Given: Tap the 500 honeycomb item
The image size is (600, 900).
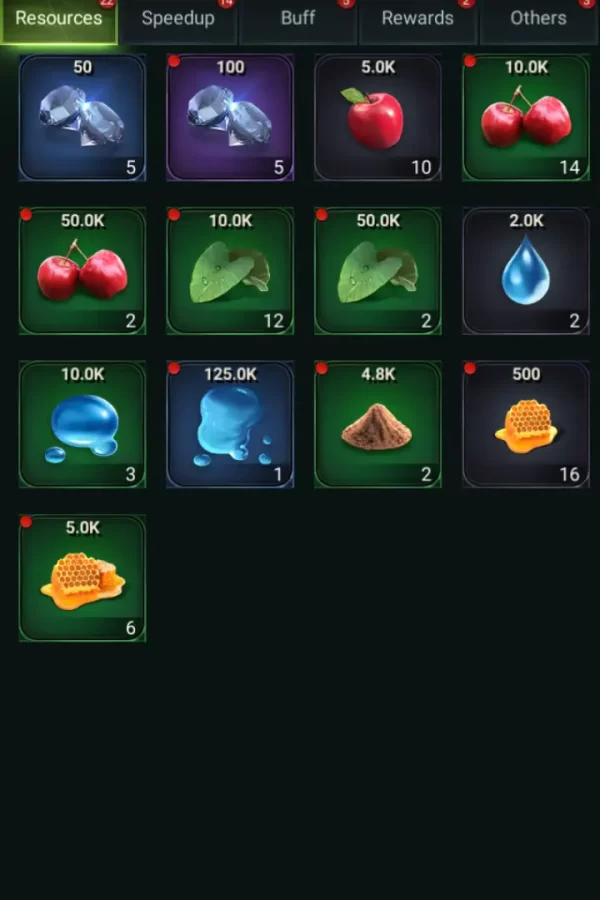Looking at the screenshot, I should pyautogui.click(x=526, y=424).
